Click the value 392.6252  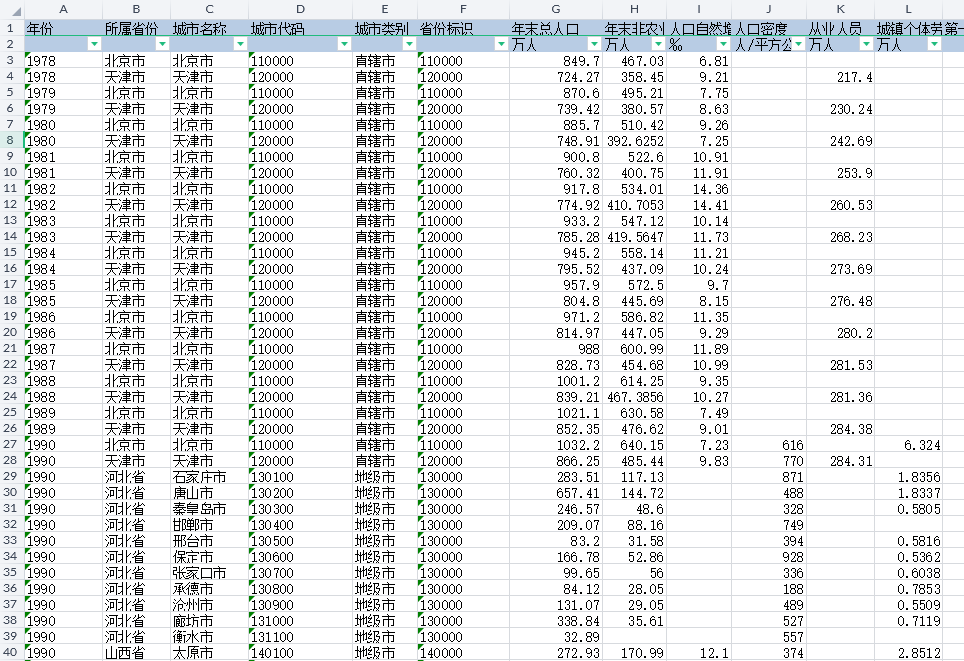click(634, 140)
